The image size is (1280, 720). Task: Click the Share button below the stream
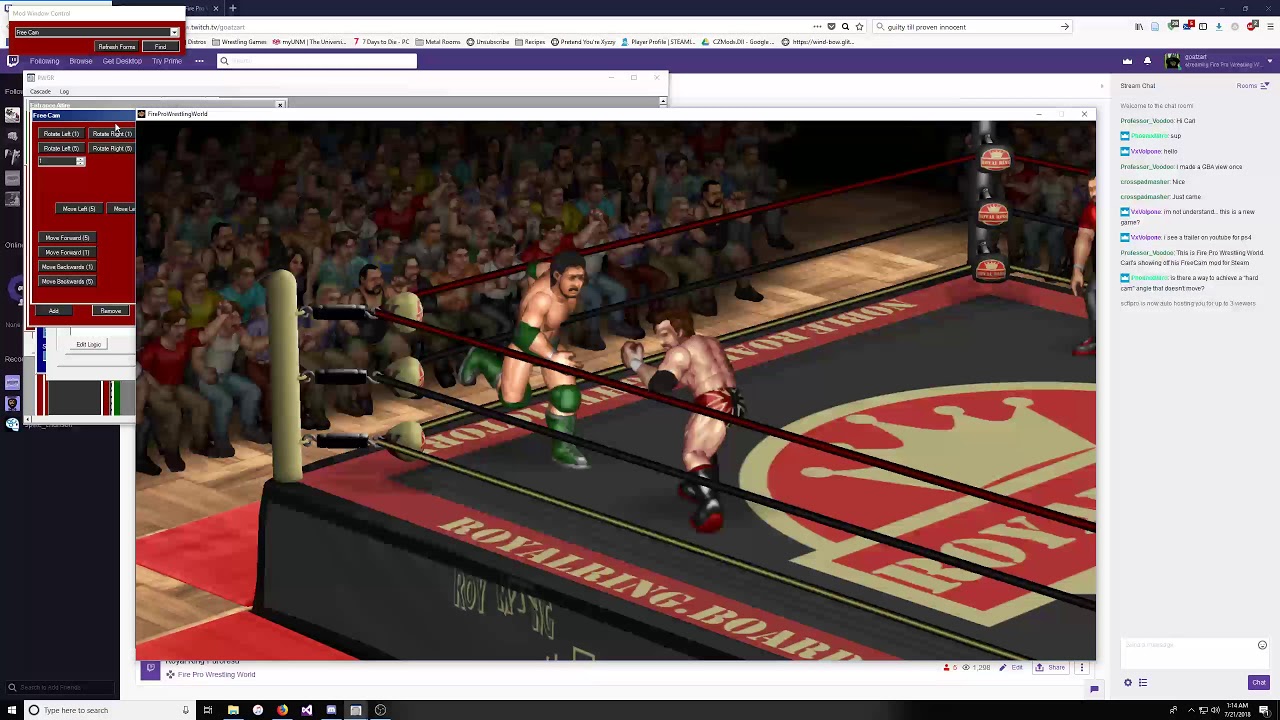1052,667
